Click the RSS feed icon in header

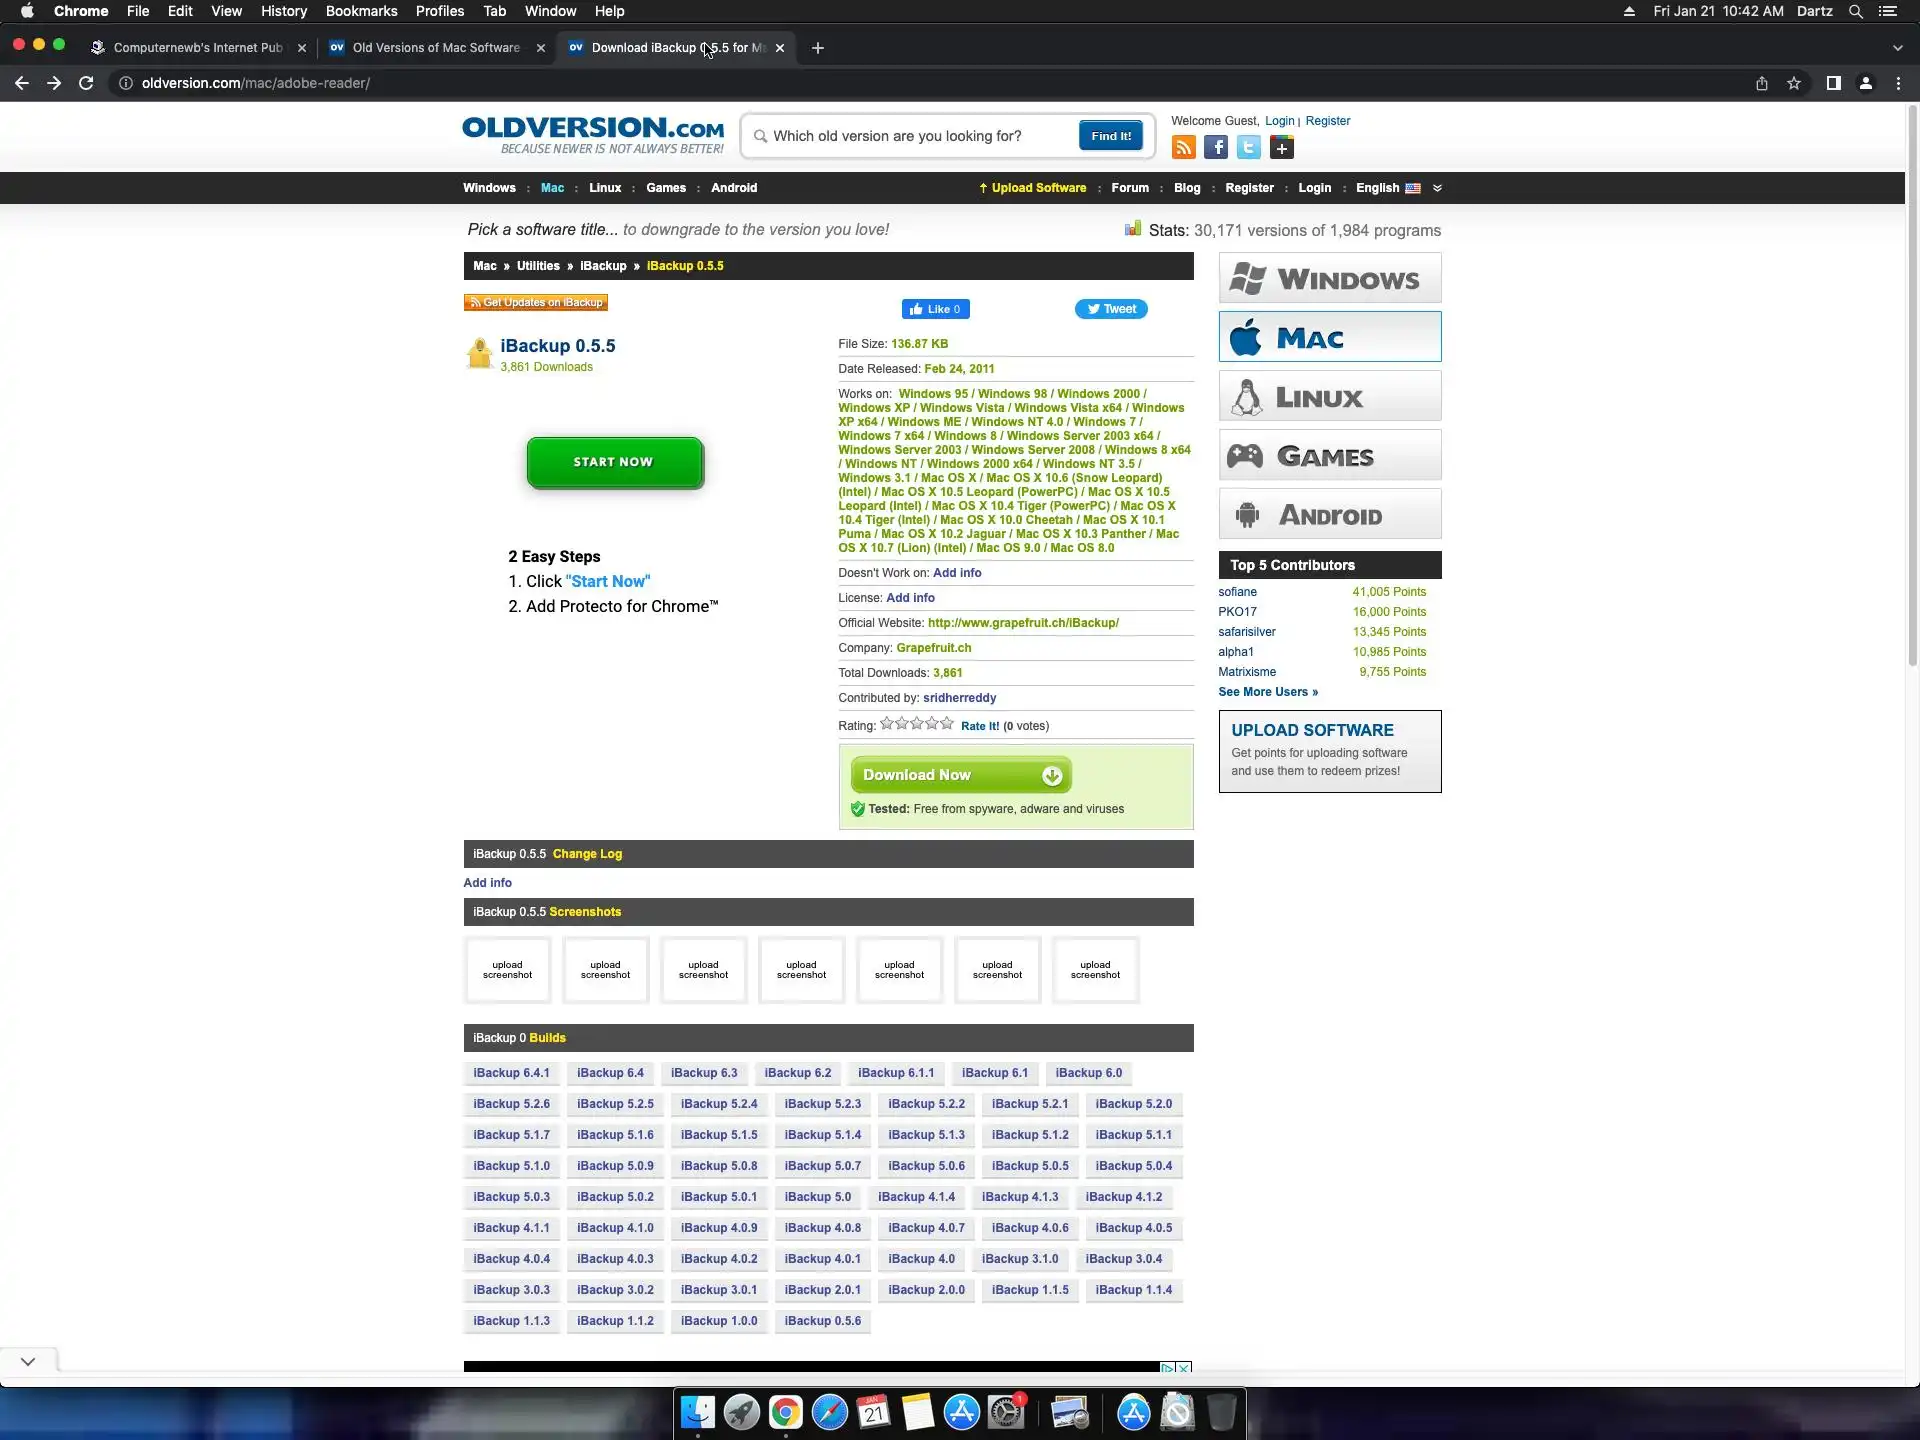pos(1184,148)
